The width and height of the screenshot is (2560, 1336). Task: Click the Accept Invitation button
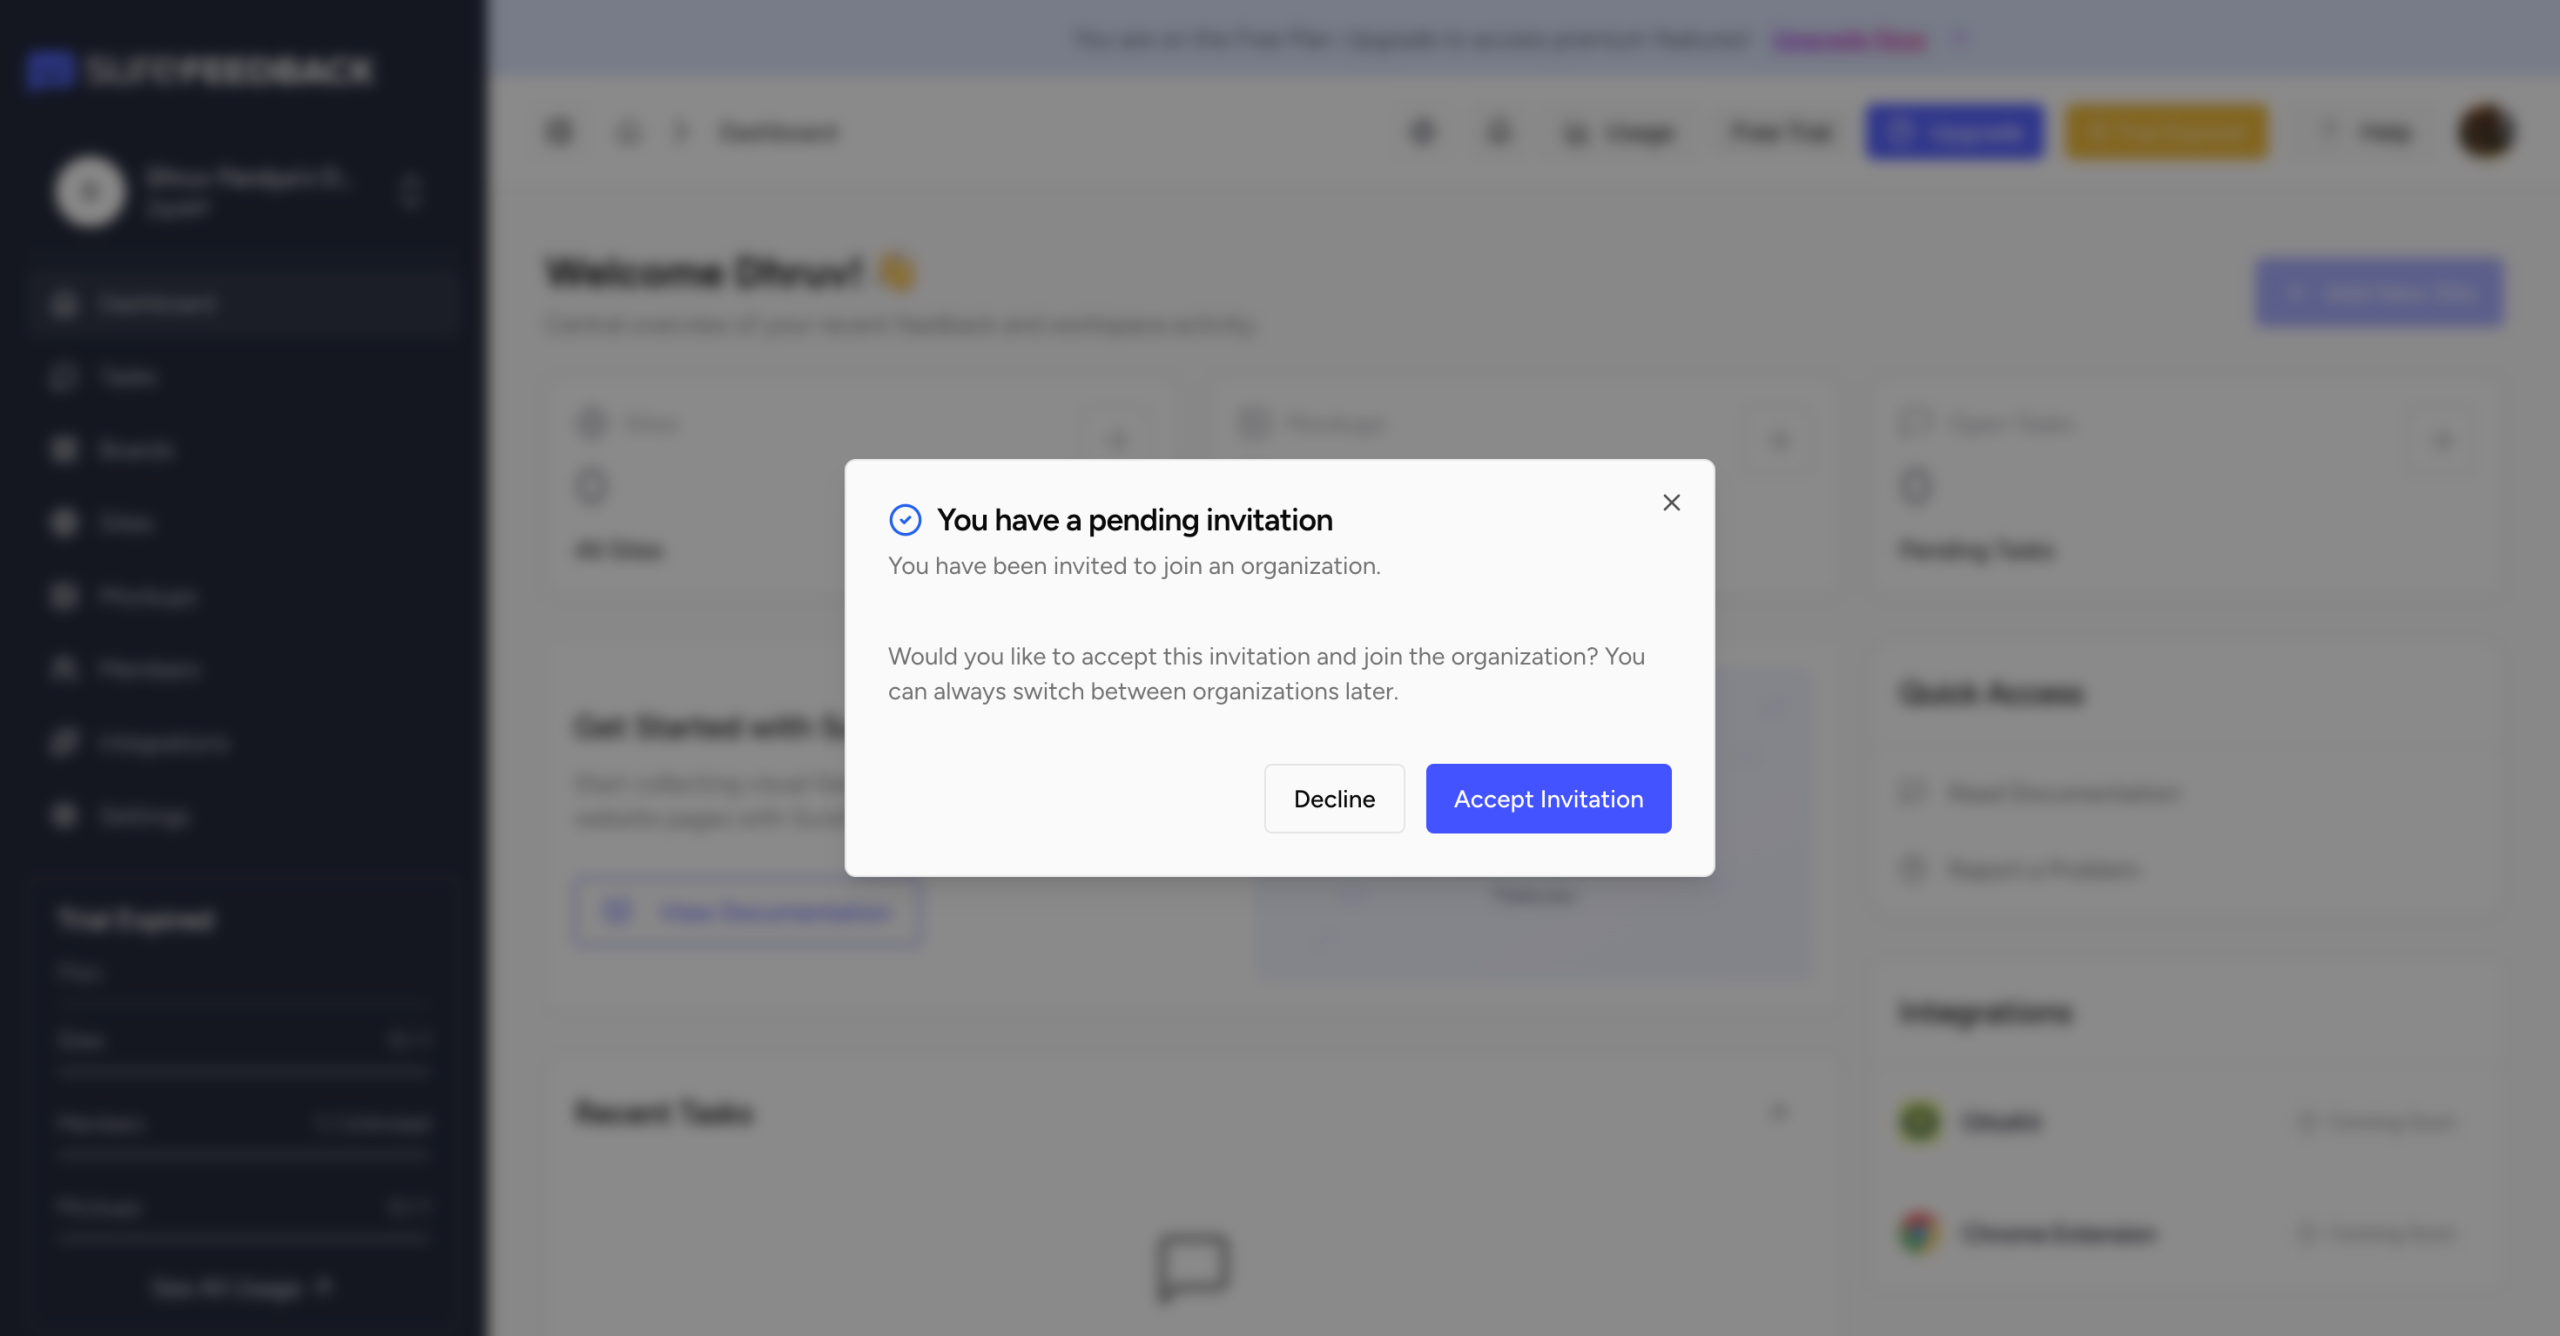pos(1548,799)
